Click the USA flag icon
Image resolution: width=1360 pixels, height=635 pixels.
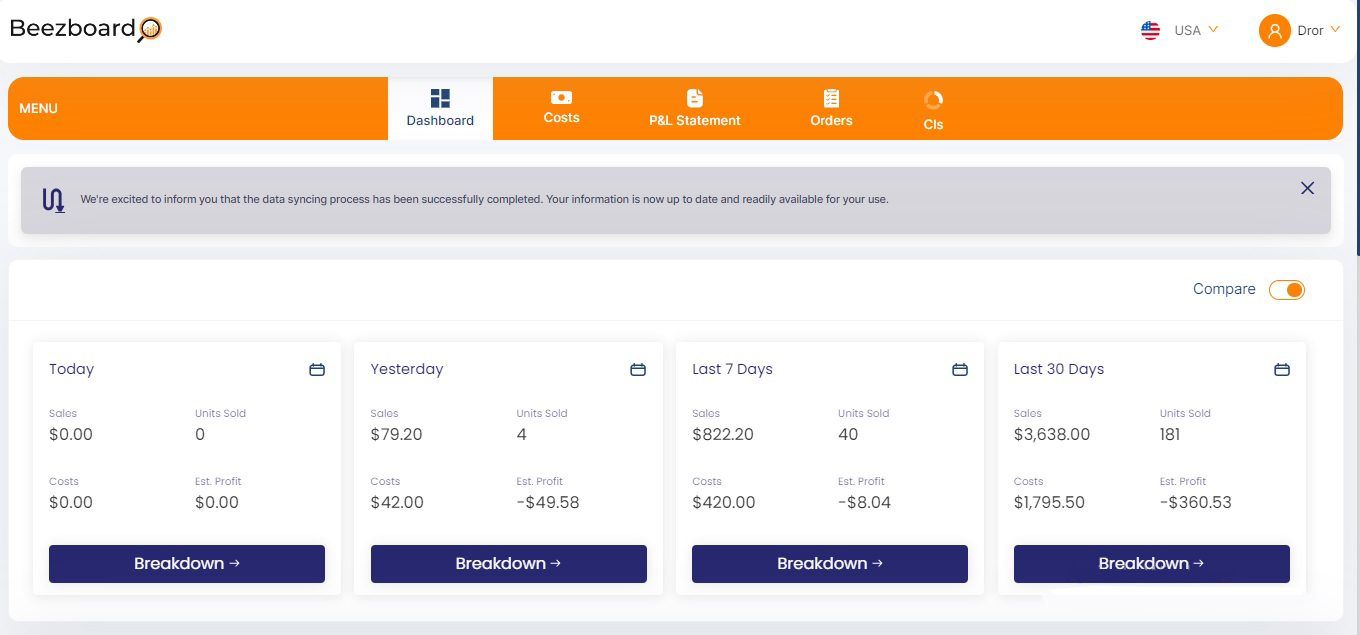click(1151, 30)
